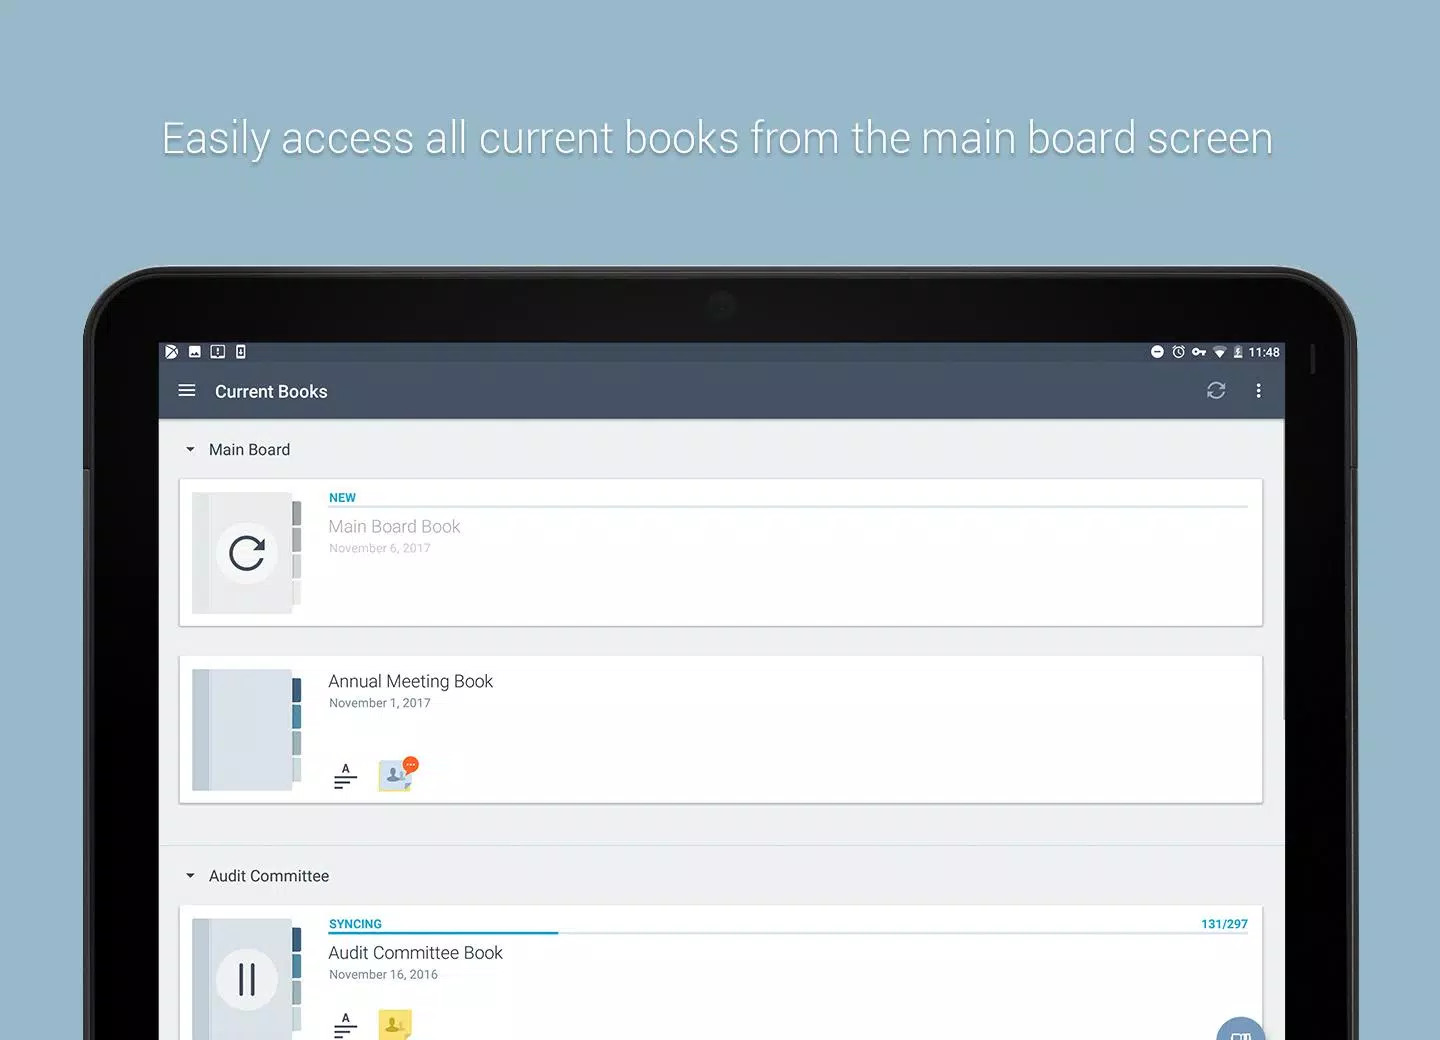This screenshot has width=1440, height=1040.
Task: Click the 131/297 sync counter
Action: tap(1224, 924)
